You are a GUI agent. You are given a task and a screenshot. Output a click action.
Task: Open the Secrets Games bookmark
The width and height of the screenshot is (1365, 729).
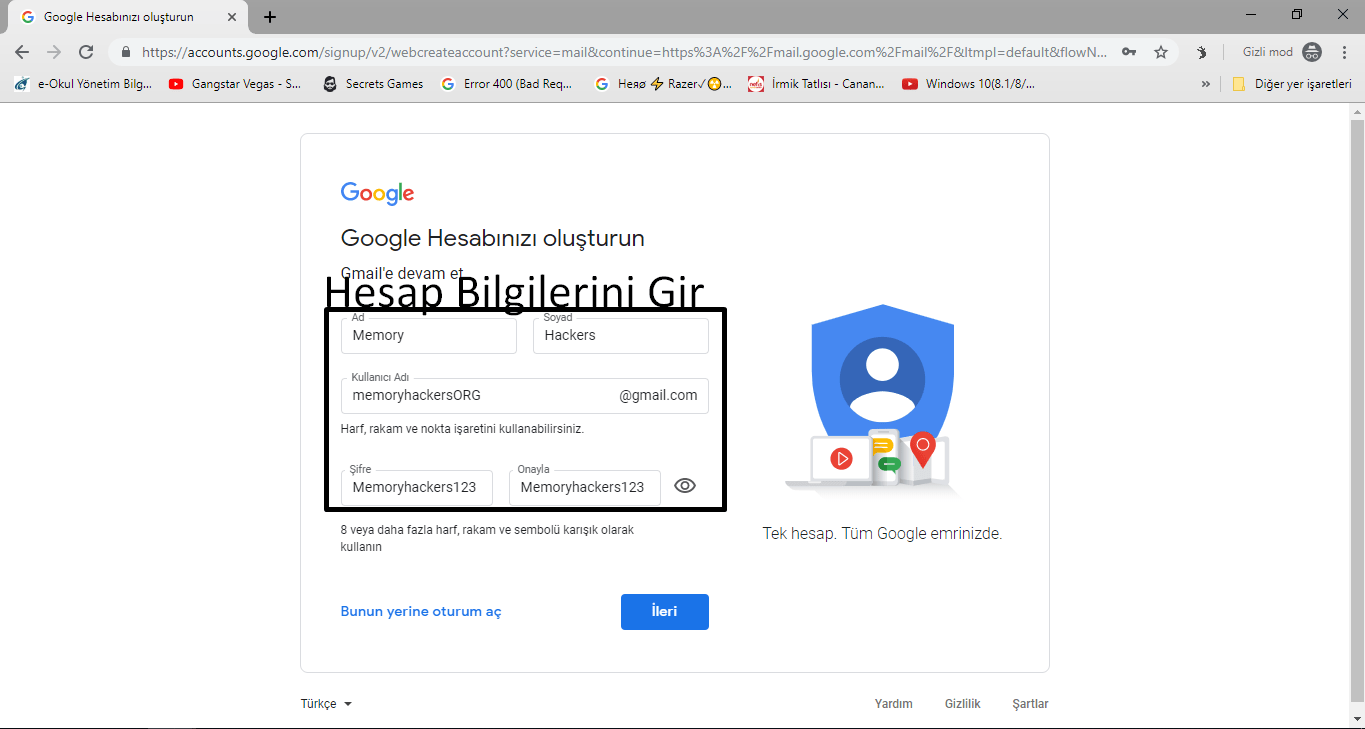click(x=373, y=84)
